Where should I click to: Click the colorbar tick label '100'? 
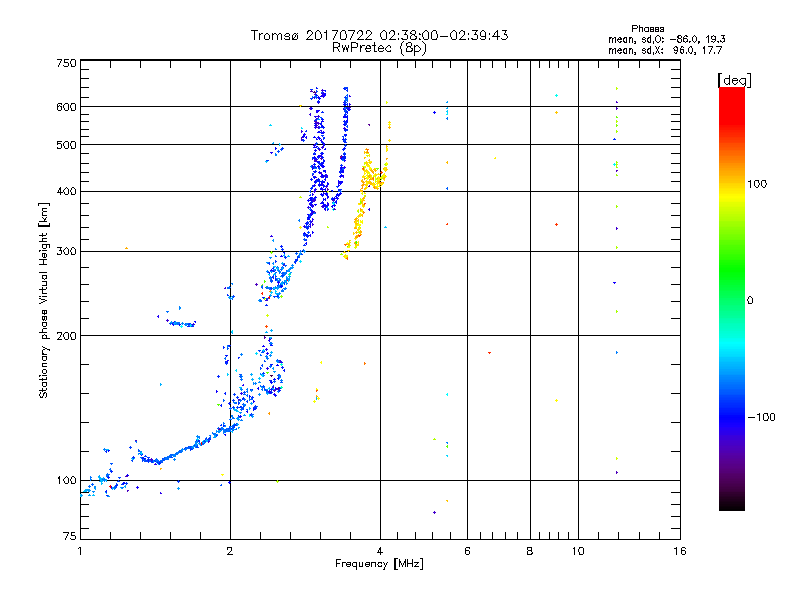point(757,184)
